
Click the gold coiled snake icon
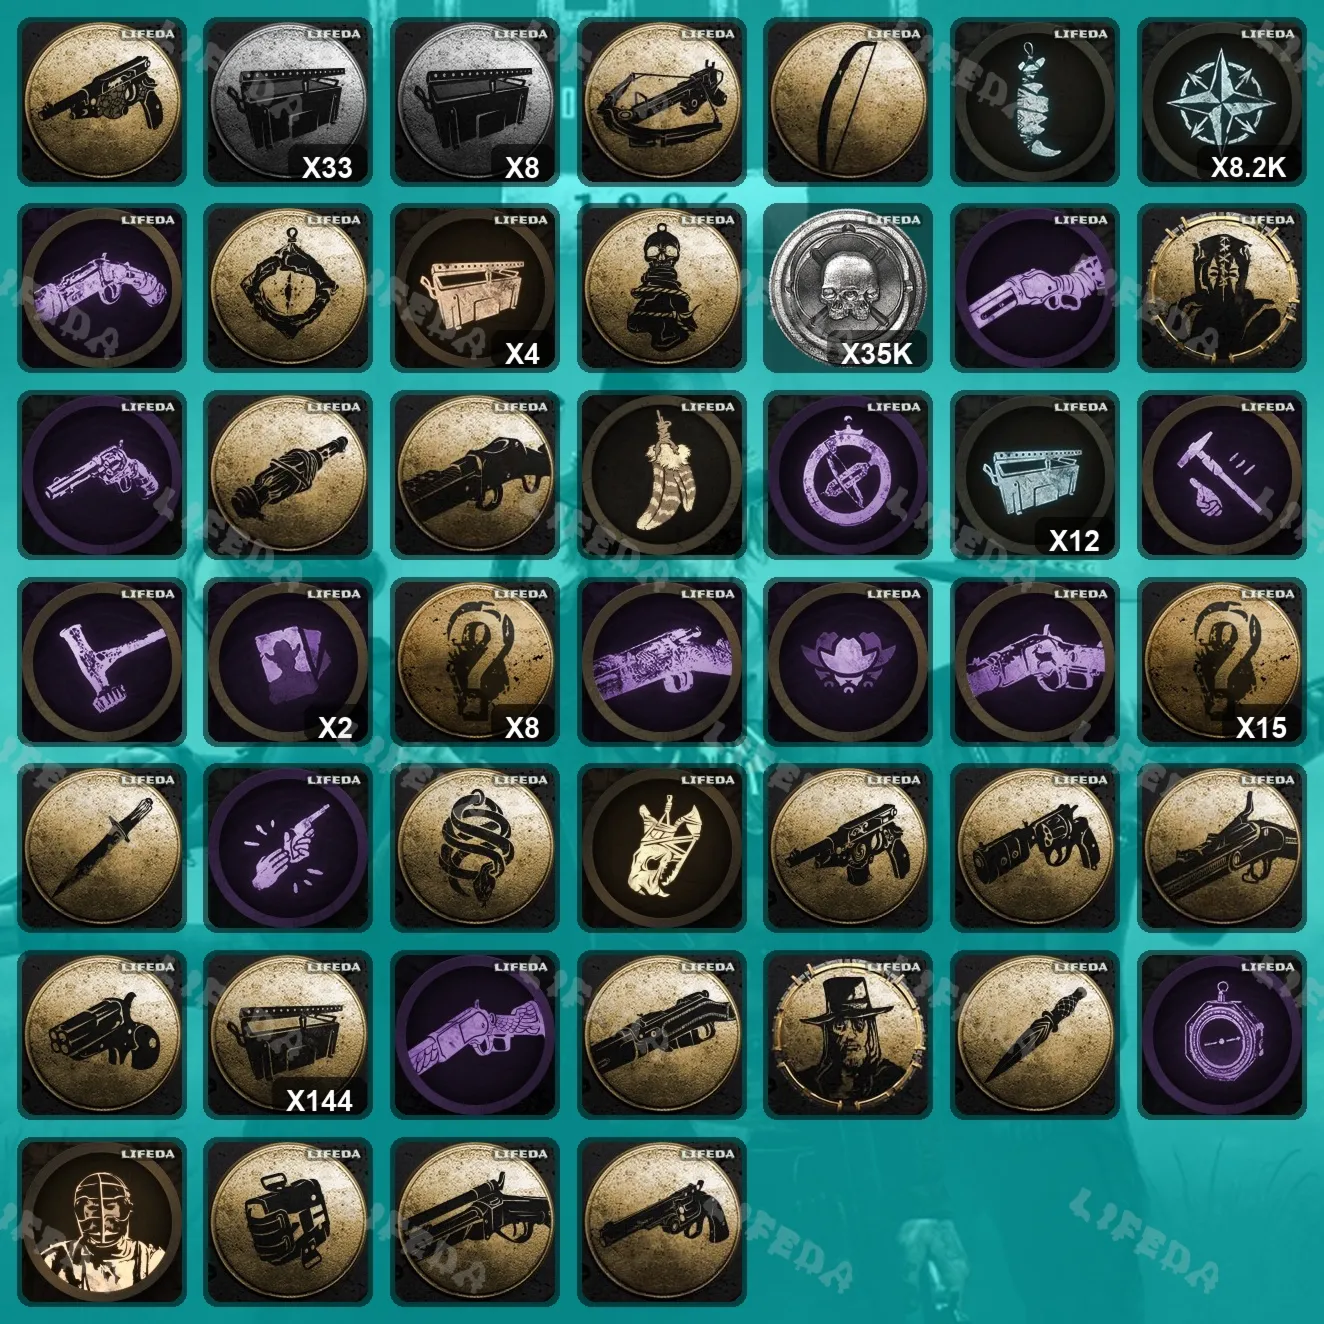475,848
